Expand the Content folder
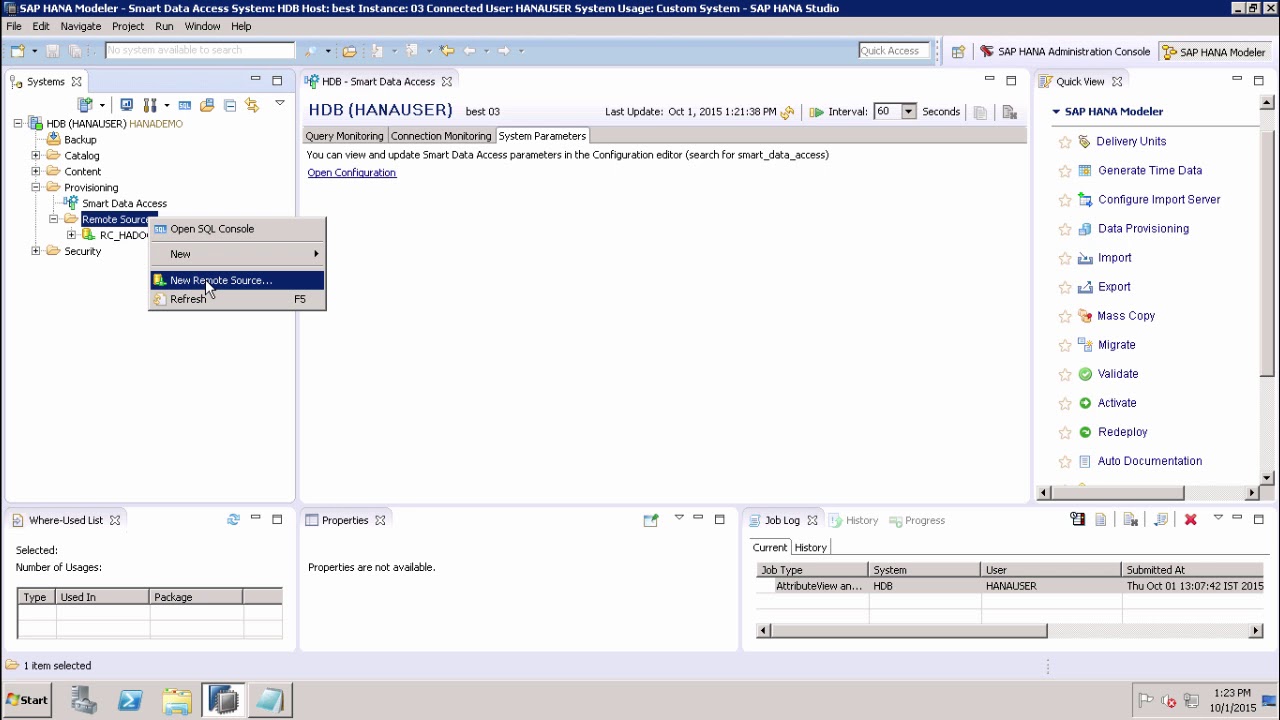 click(x=36, y=172)
